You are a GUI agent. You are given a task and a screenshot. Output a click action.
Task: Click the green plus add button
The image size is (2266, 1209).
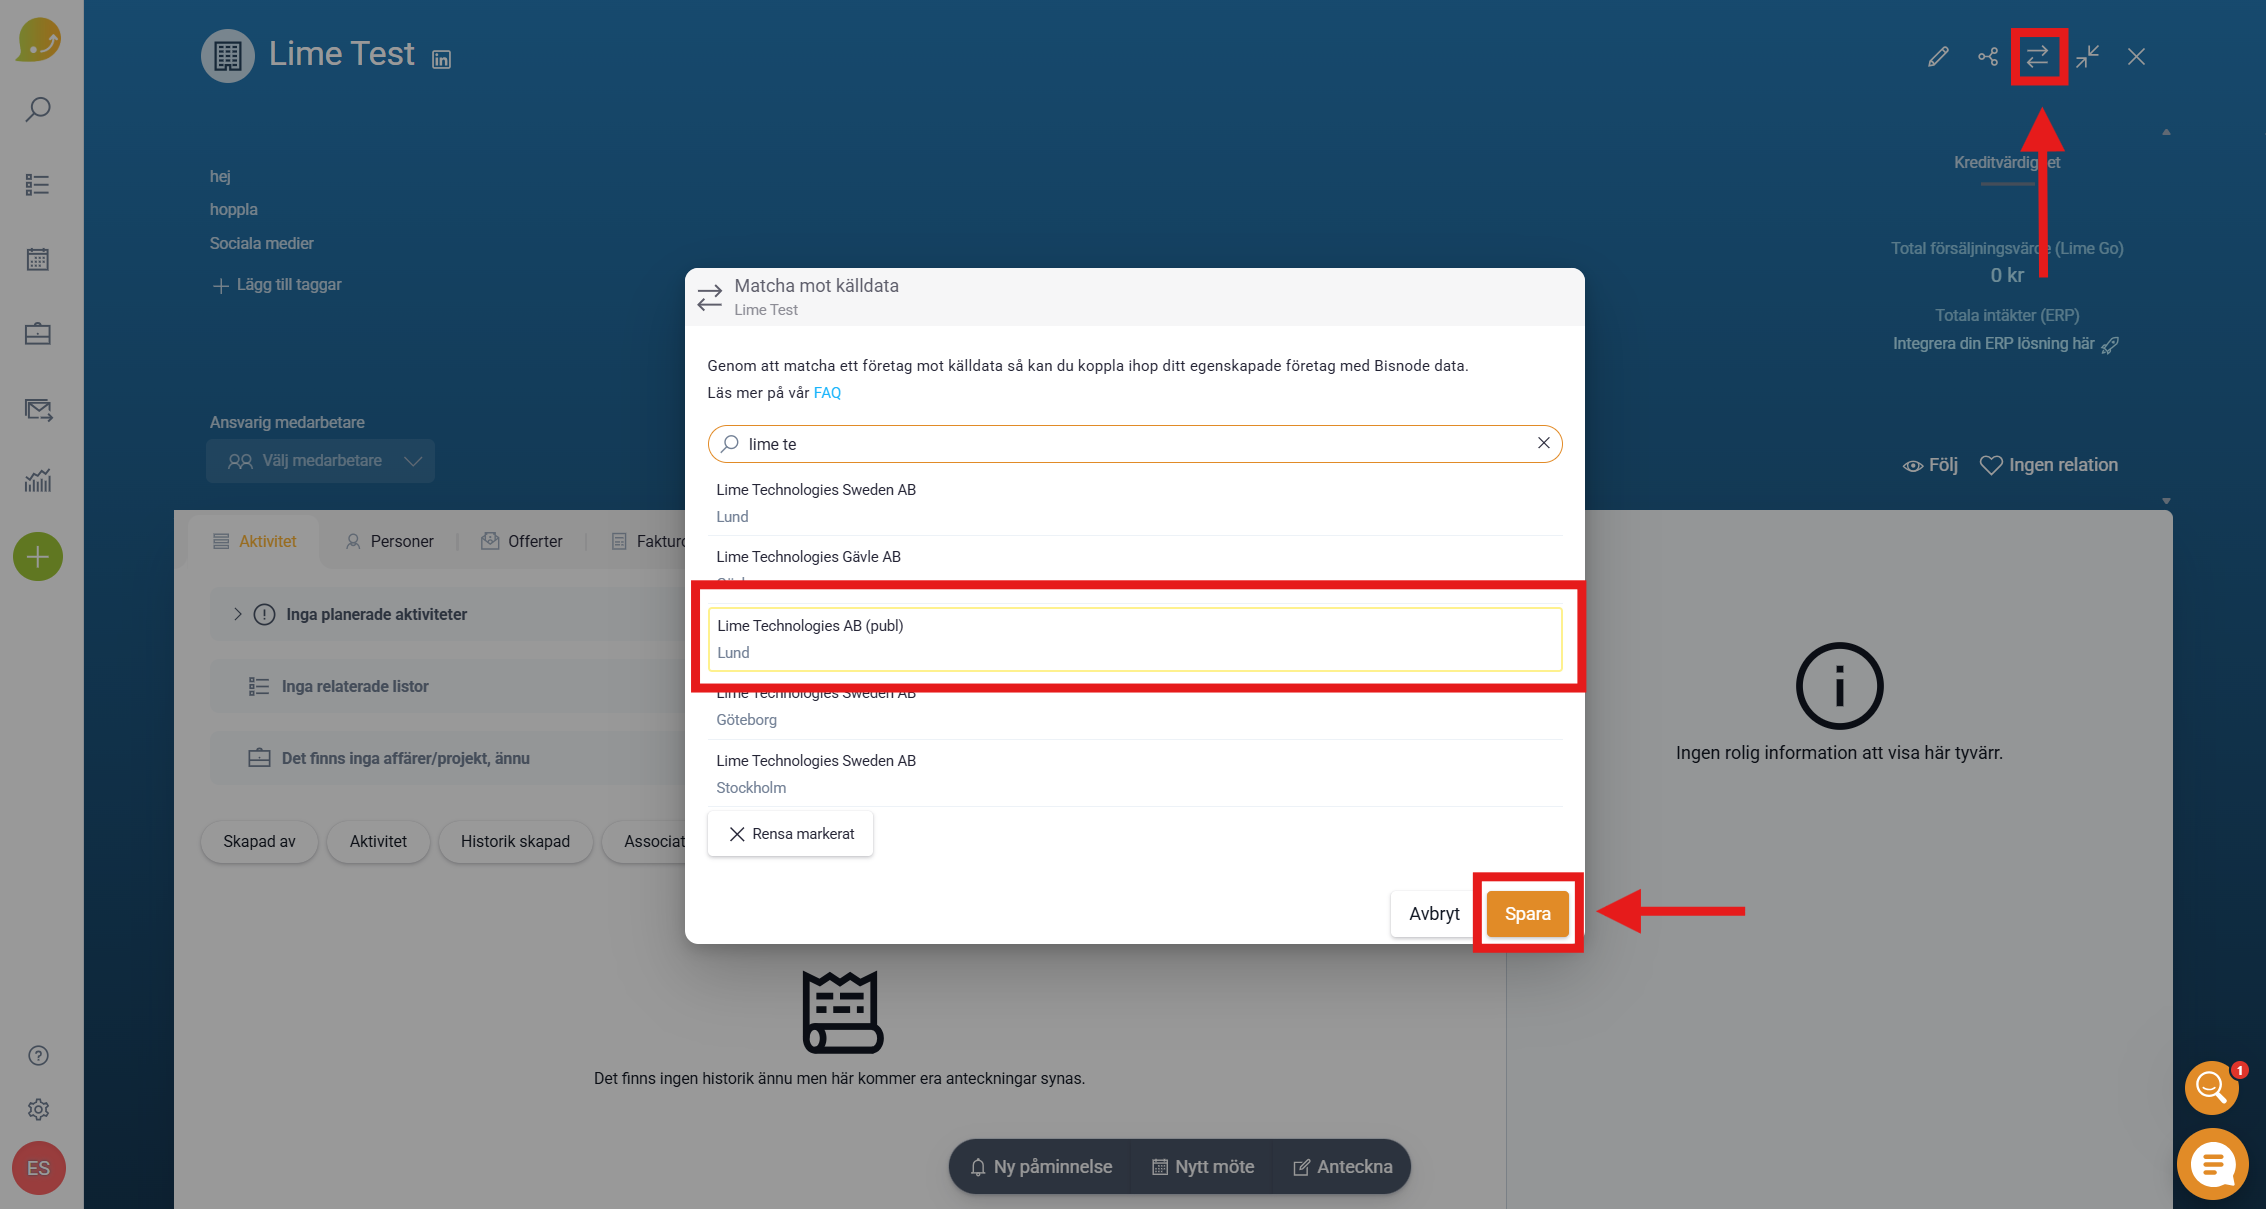click(38, 557)
